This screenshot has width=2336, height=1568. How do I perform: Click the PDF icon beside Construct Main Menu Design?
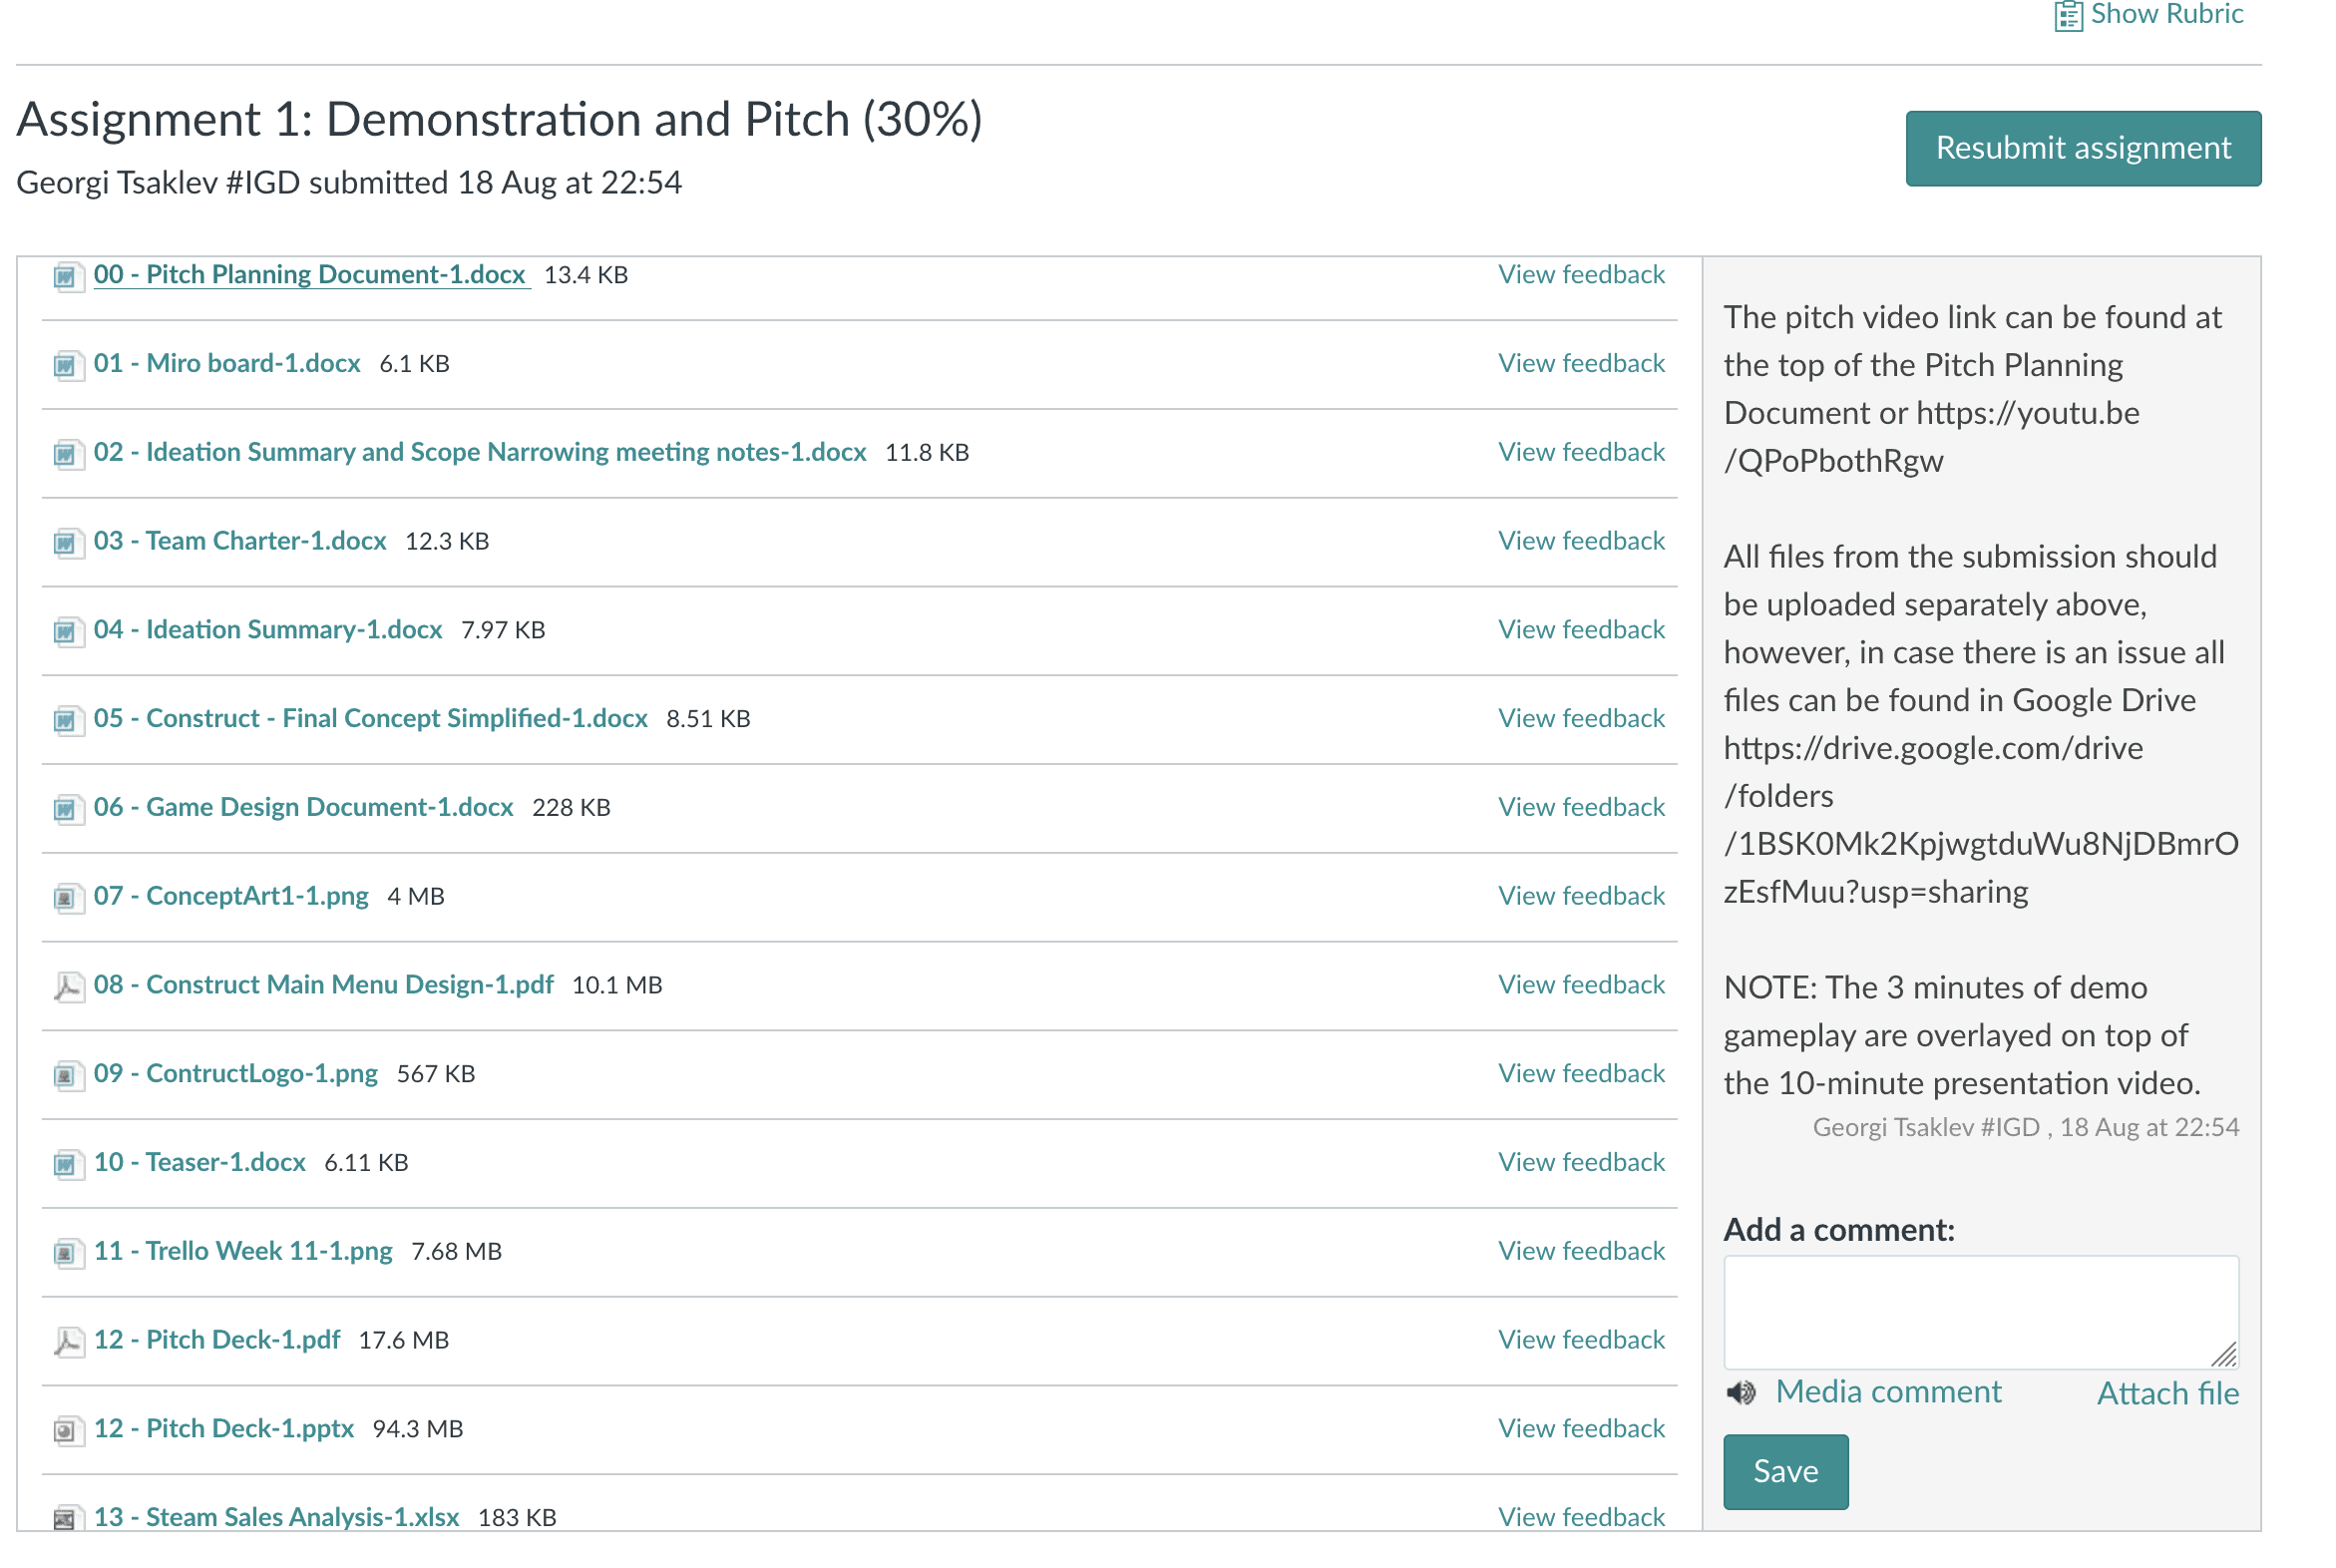66,986
